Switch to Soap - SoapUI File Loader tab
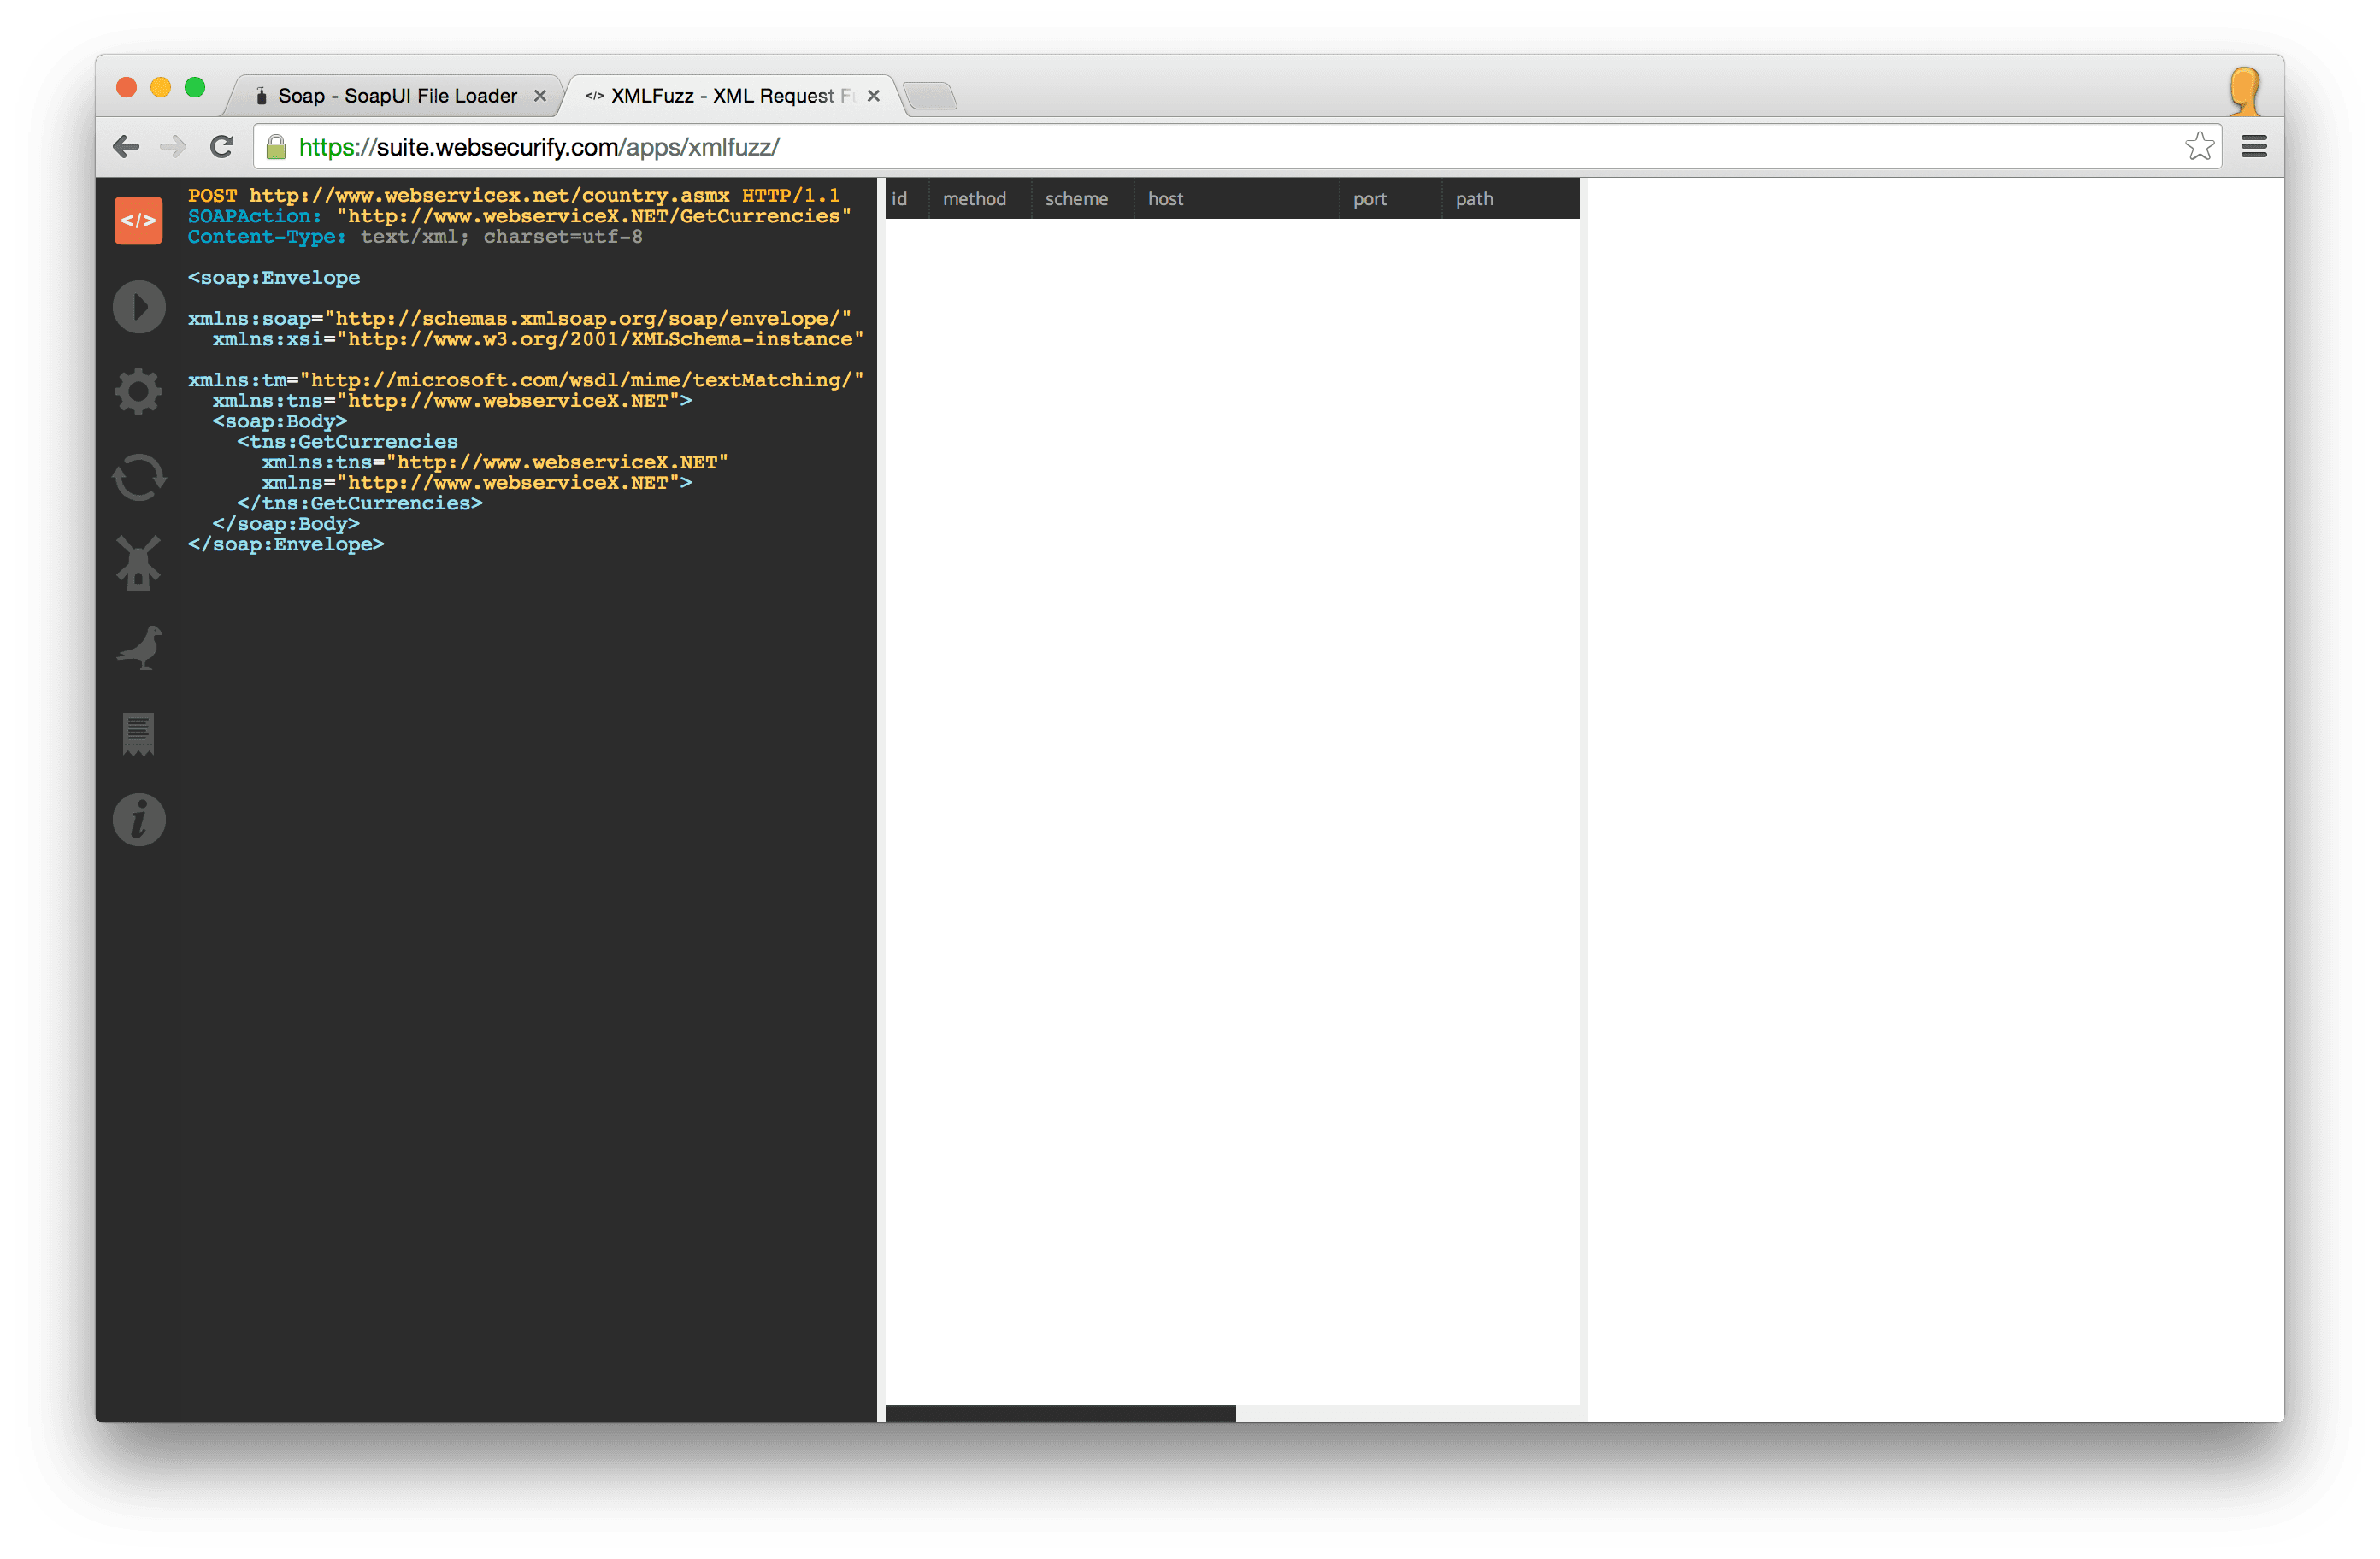 click(x=397, y=96)
